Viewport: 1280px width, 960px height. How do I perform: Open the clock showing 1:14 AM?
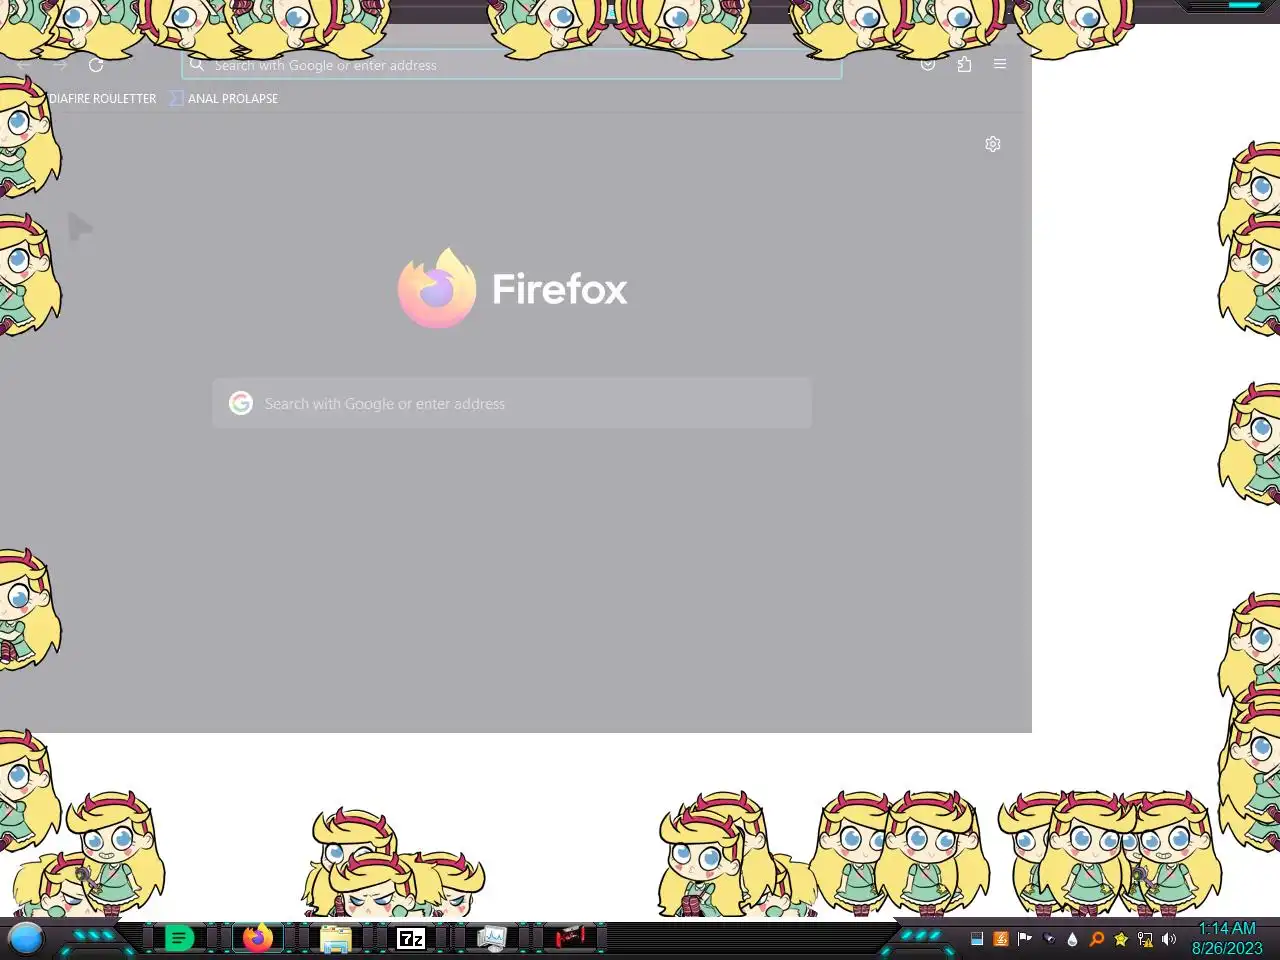click(1227, 929)
